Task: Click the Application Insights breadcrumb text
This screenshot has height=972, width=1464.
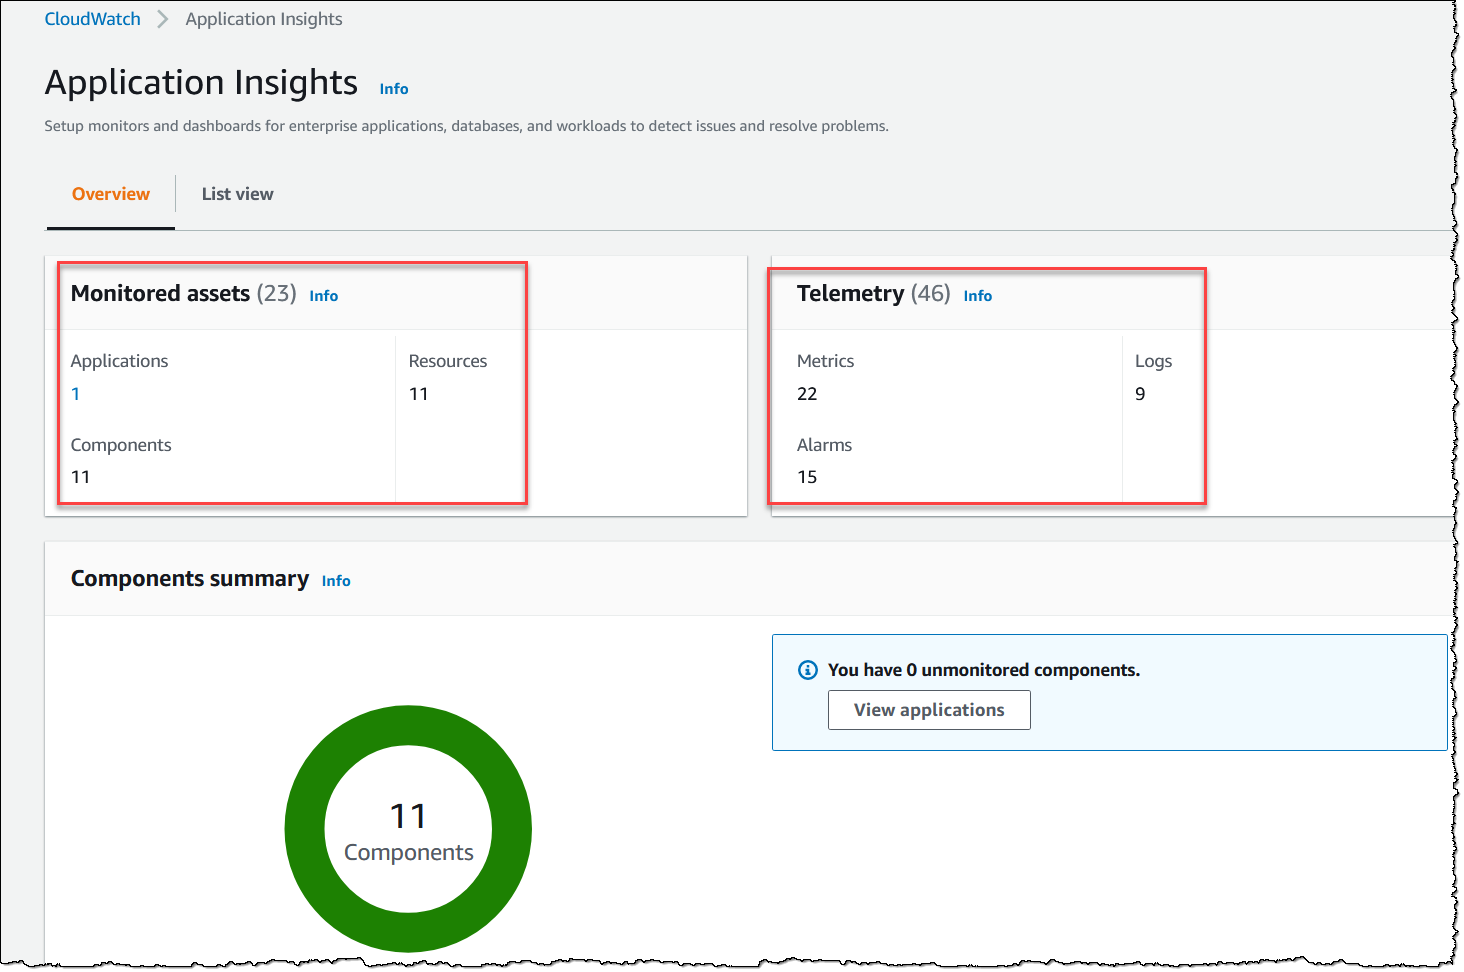Action: point(263,18)
